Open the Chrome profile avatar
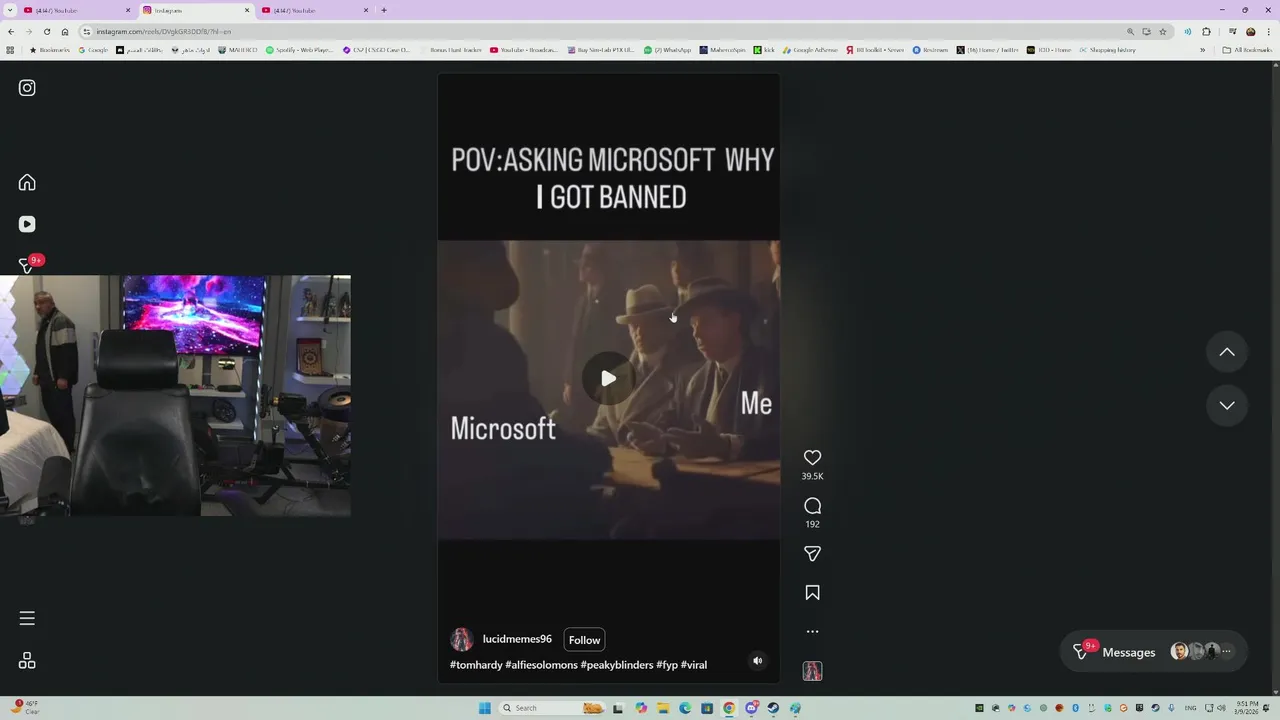The image size is (1280, 720). pyautogui.click(x=1250, y=31)
